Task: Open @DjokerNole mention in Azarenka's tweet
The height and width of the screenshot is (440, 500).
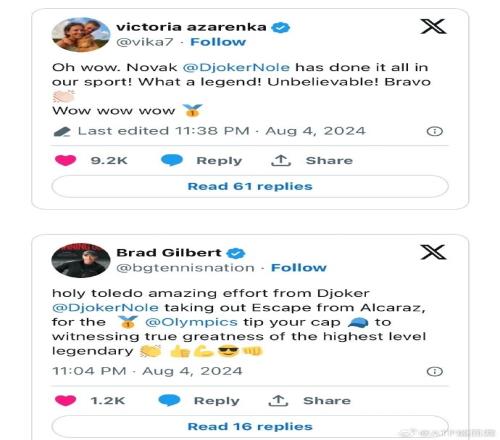Action: (x=236, y=67)
